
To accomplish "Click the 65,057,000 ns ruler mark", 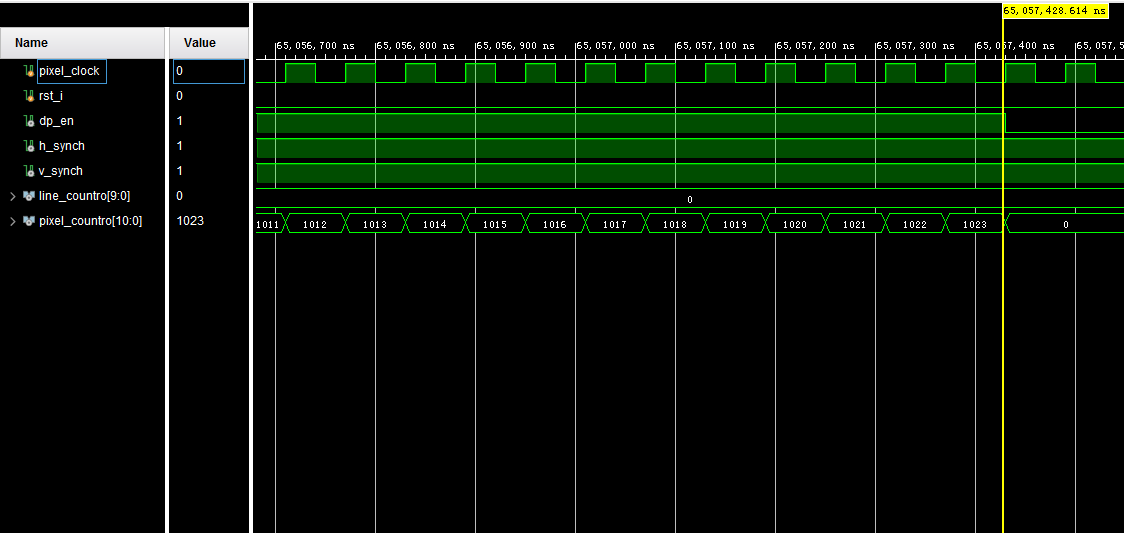I will click(616, 46).
